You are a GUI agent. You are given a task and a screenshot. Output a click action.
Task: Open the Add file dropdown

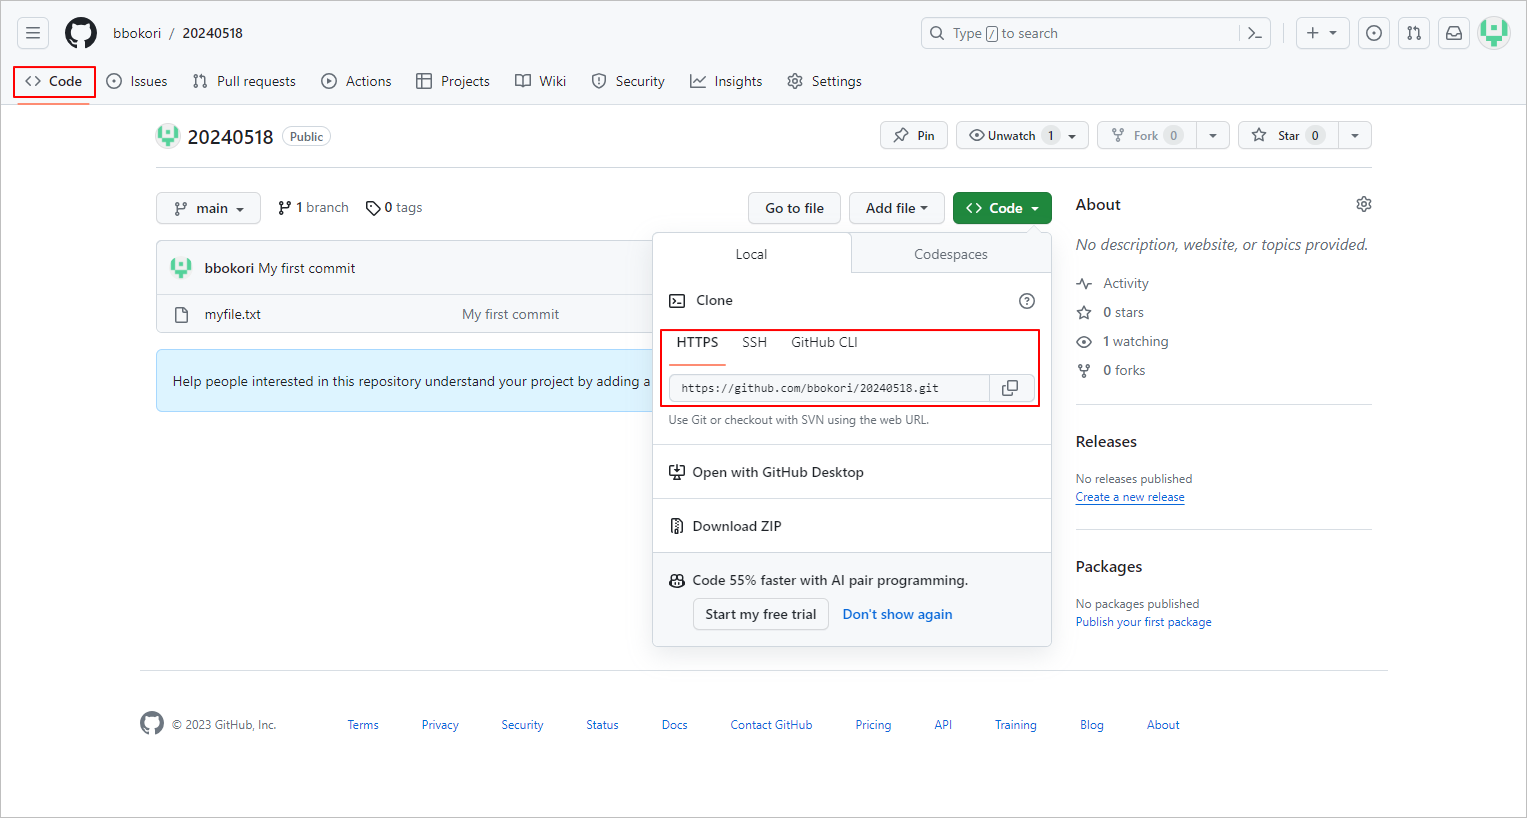click(x=897, y=208)
